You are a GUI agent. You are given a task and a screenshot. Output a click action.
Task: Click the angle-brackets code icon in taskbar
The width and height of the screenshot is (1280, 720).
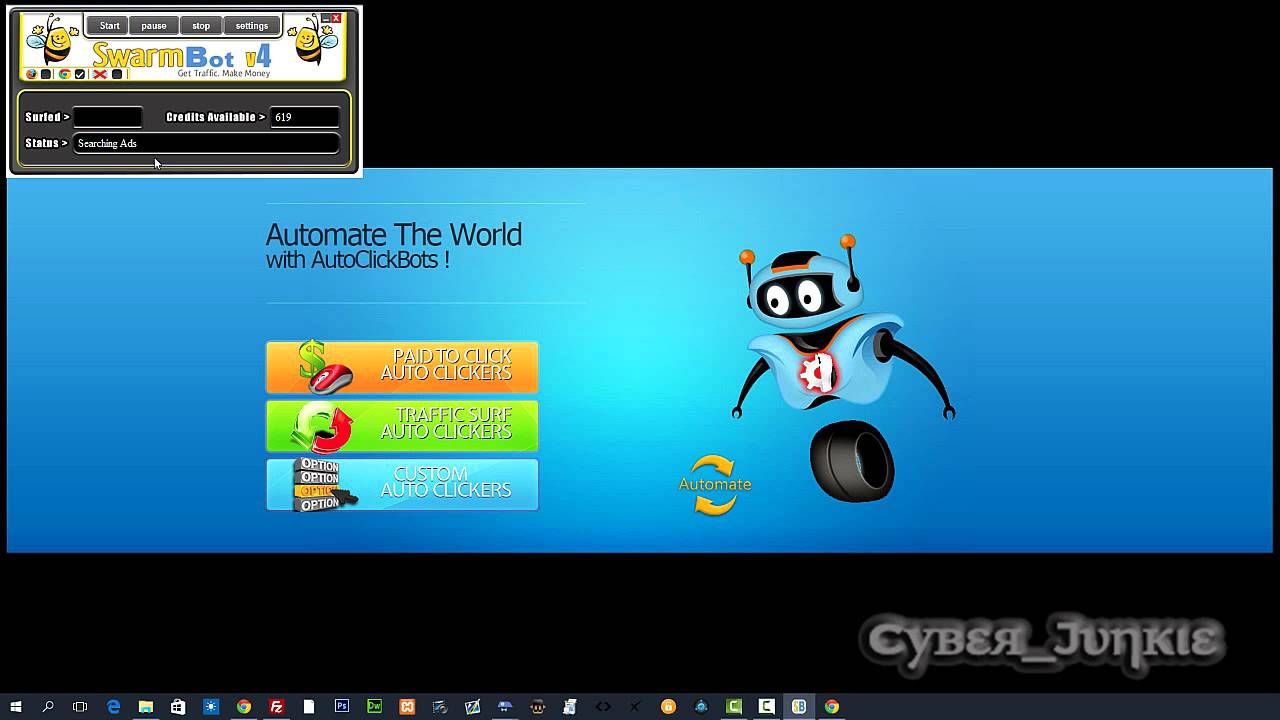(603, 706)
